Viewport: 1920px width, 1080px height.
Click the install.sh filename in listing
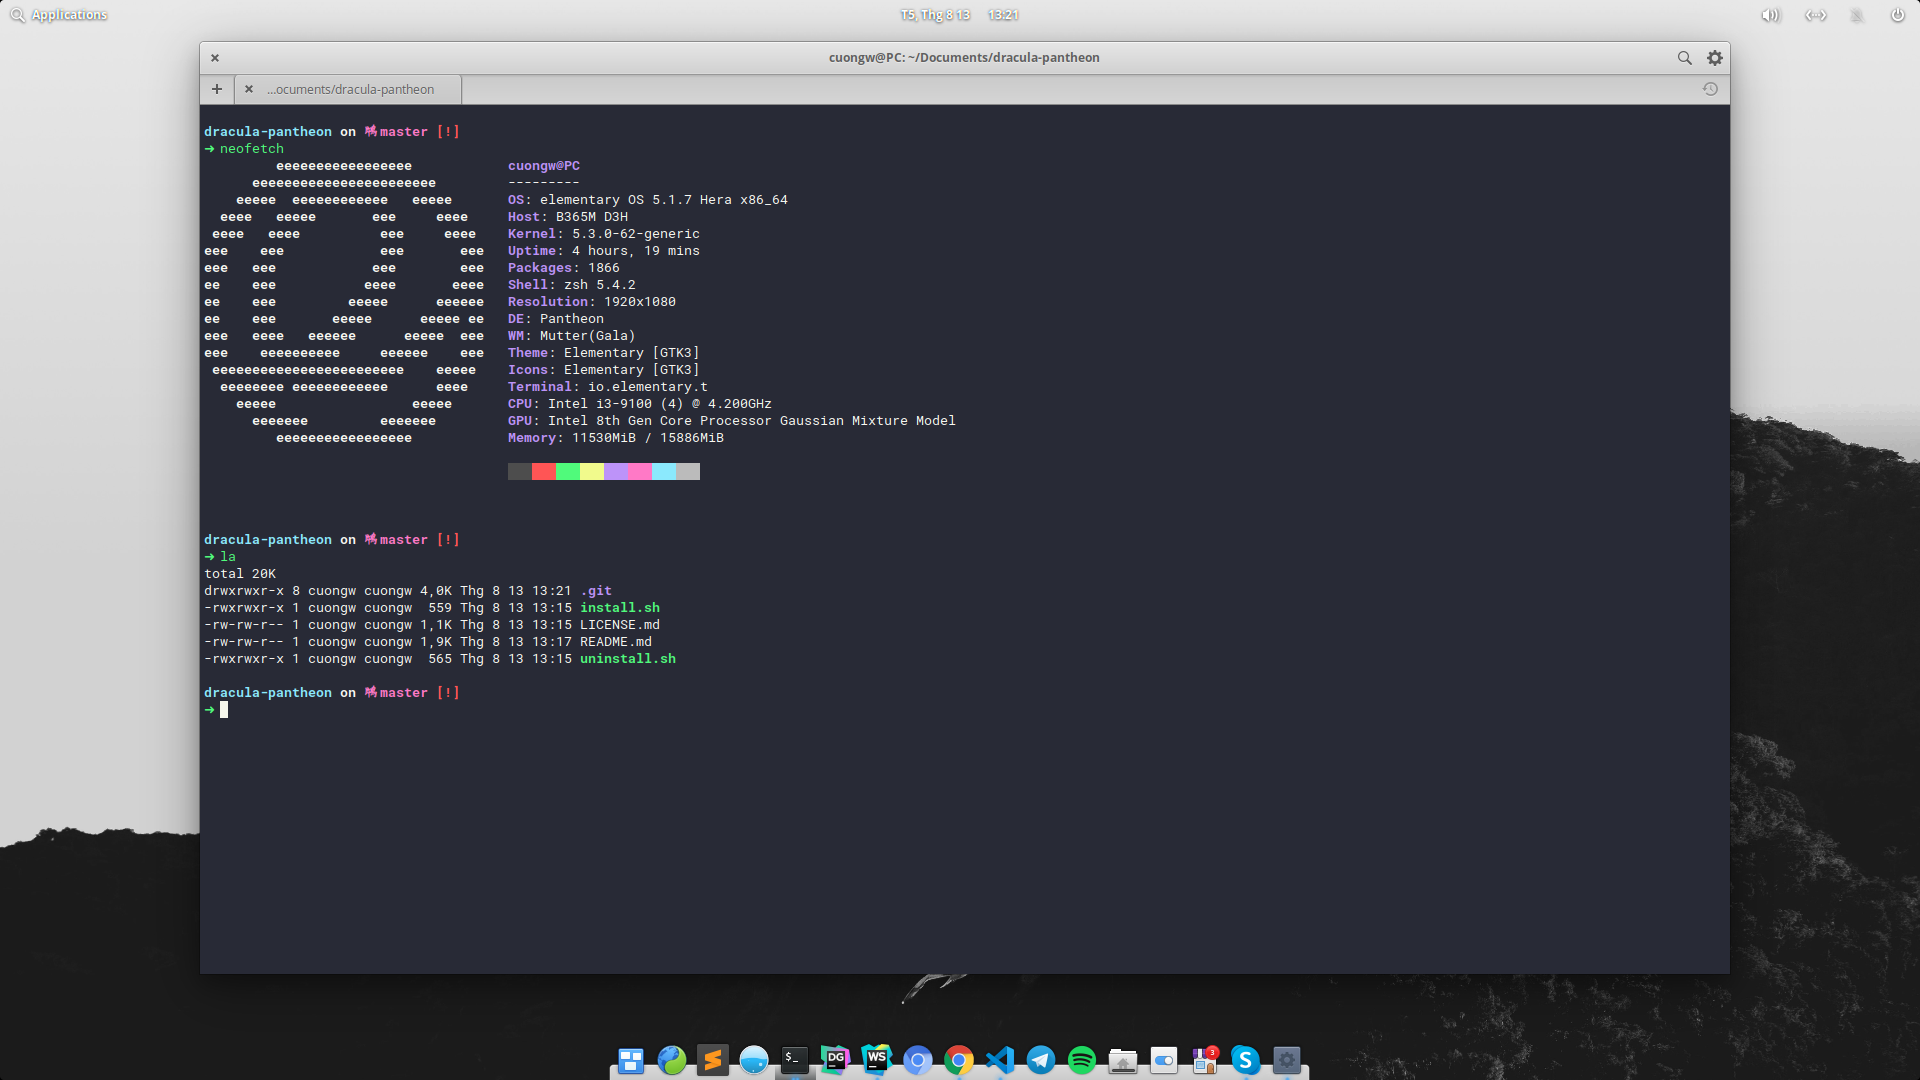click(619, 608)
